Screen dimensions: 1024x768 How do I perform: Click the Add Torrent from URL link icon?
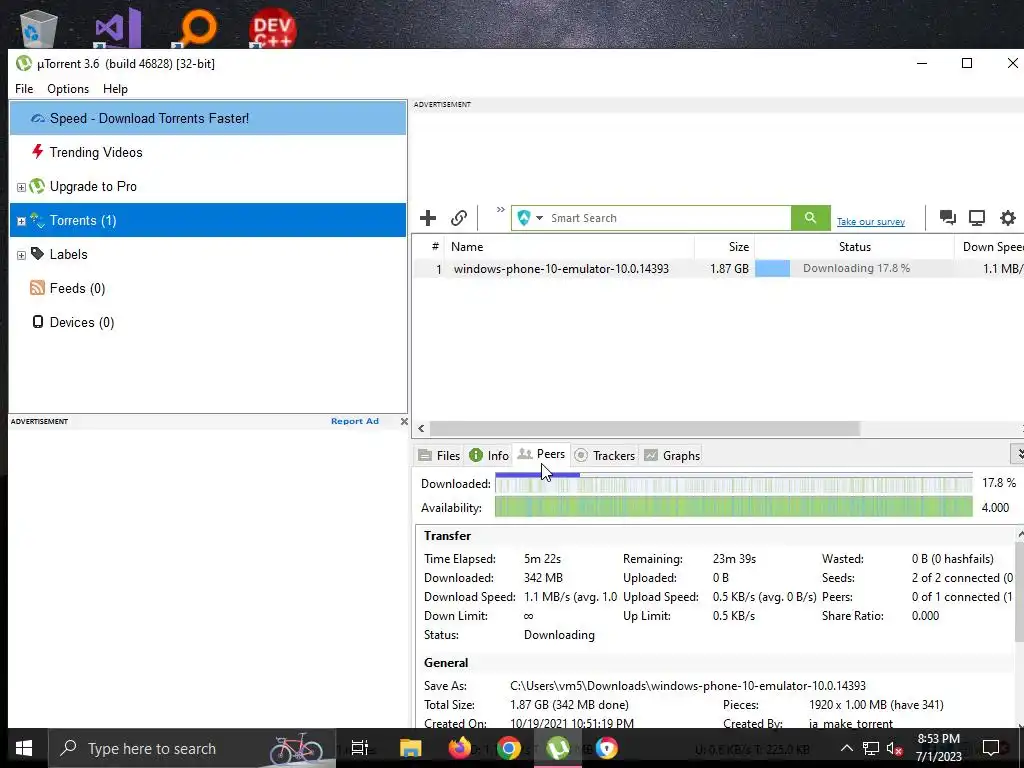(x=459, y=218)
